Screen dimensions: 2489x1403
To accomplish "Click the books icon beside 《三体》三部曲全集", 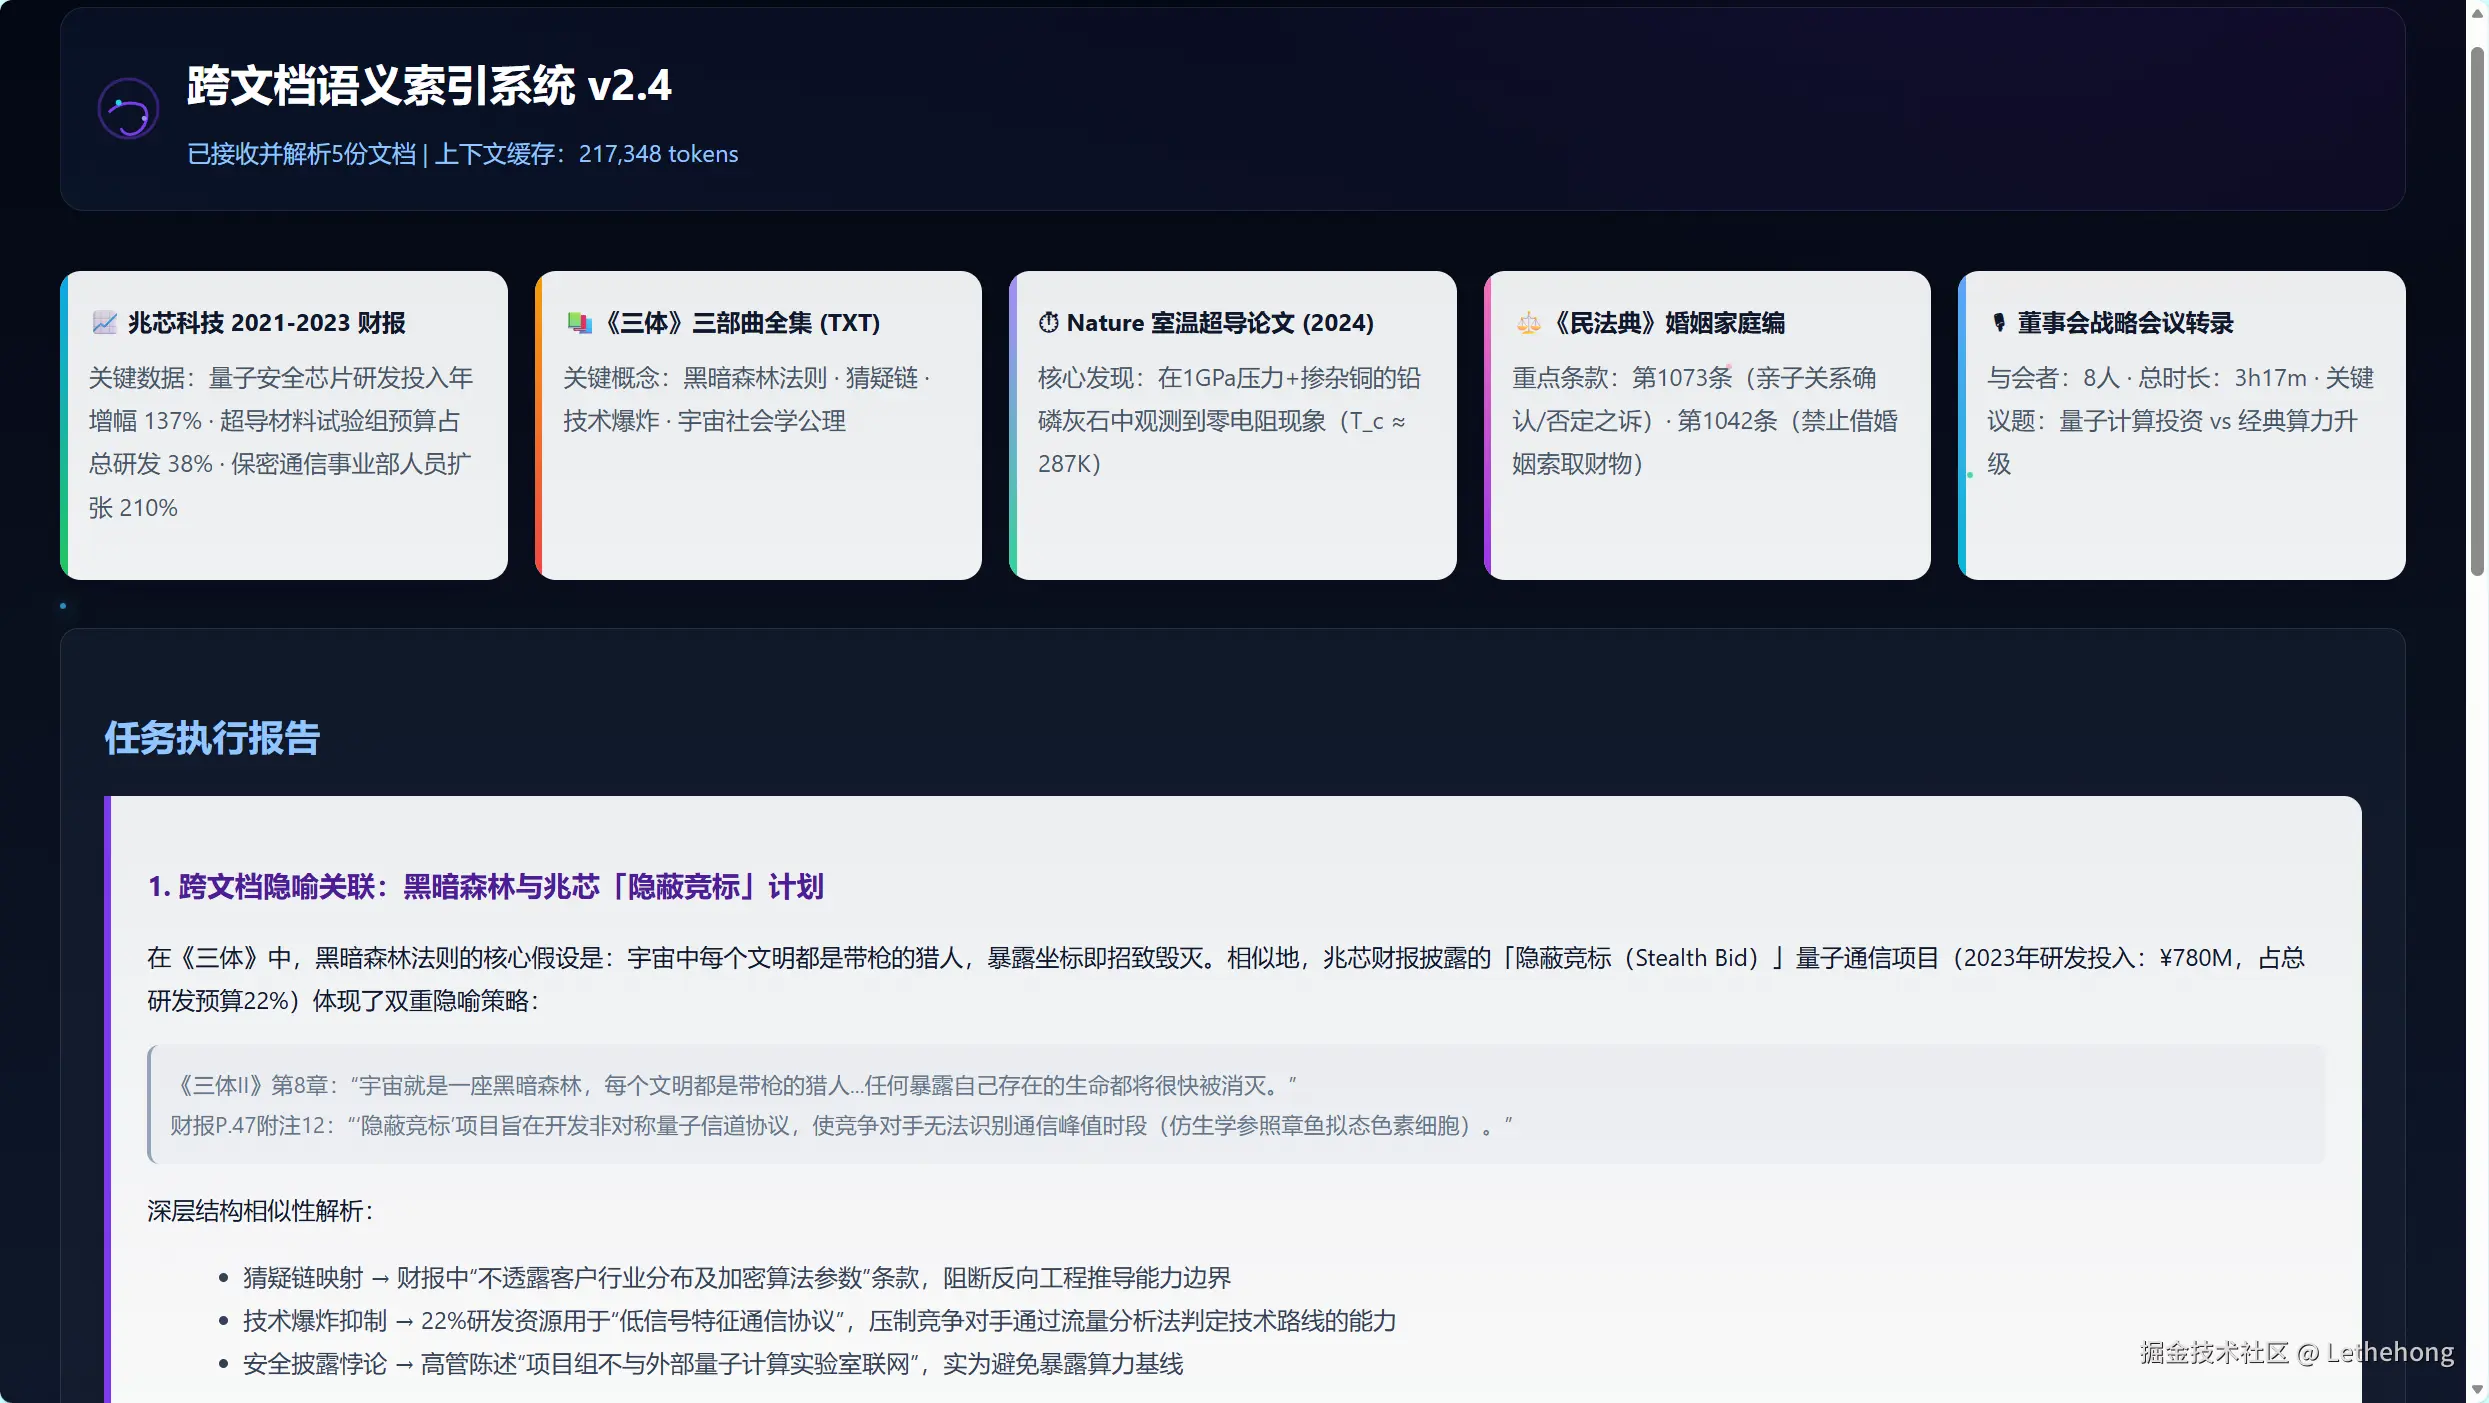I will (579, 322).
